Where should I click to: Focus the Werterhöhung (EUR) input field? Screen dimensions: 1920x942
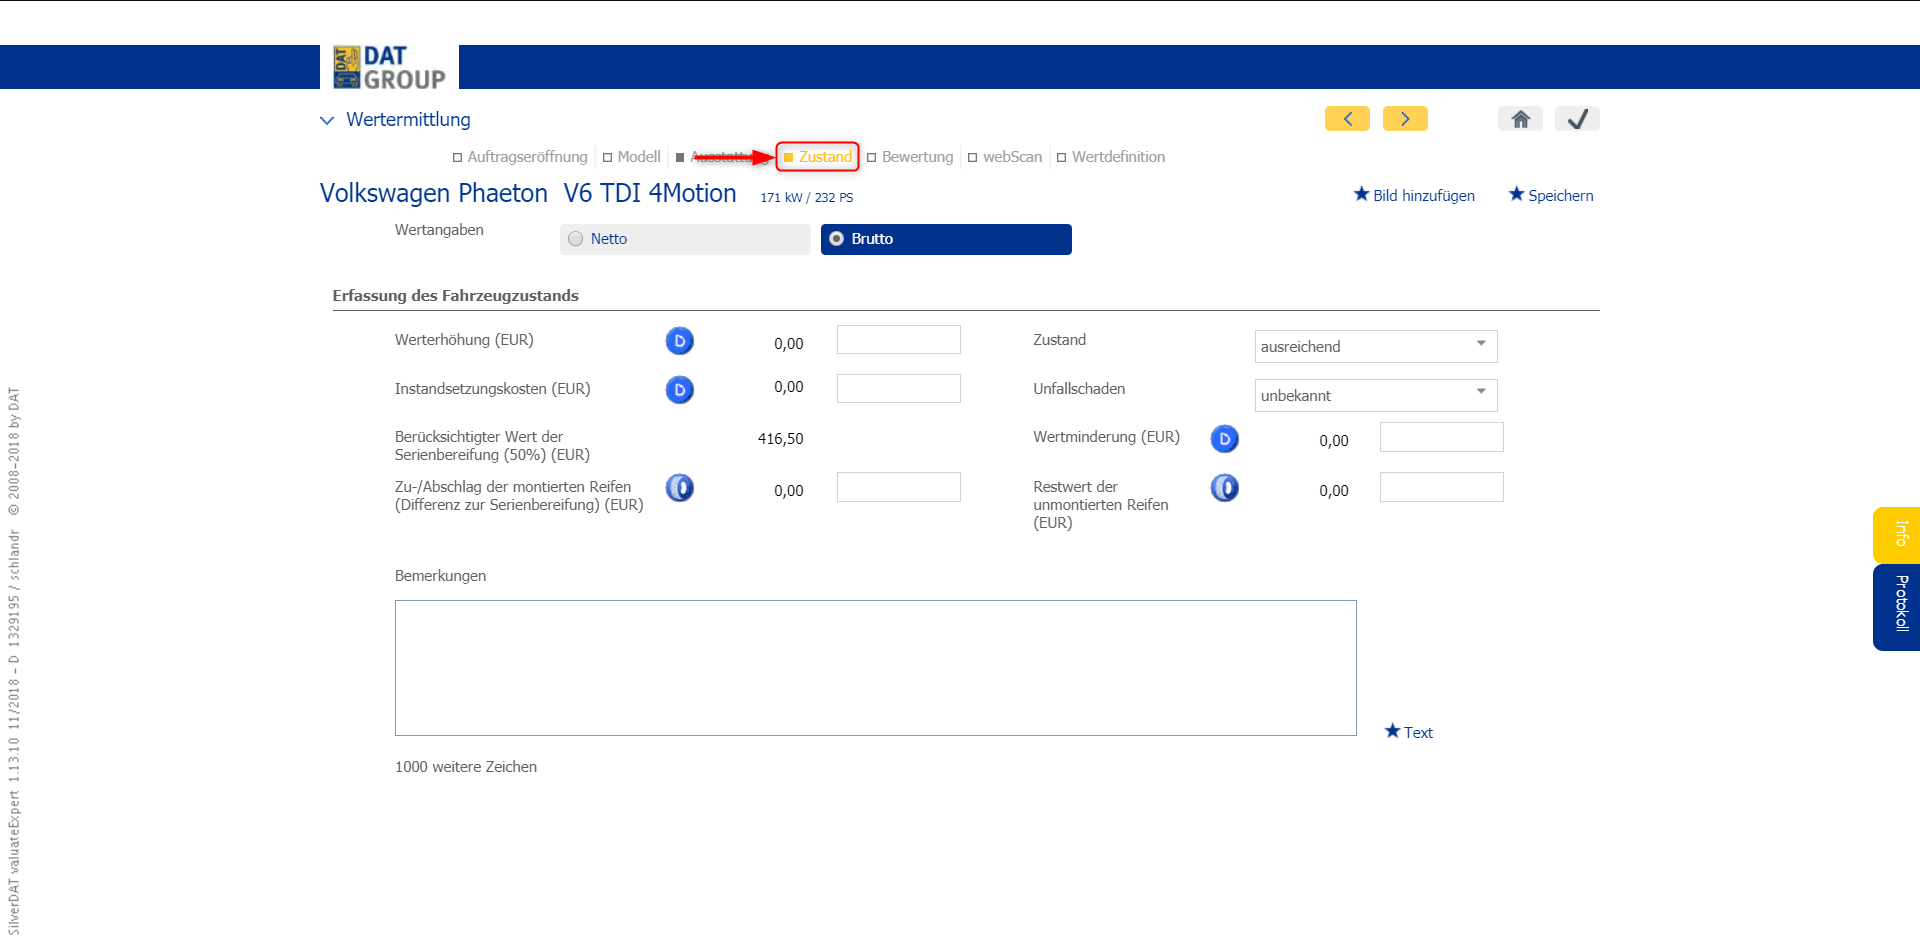899,340
